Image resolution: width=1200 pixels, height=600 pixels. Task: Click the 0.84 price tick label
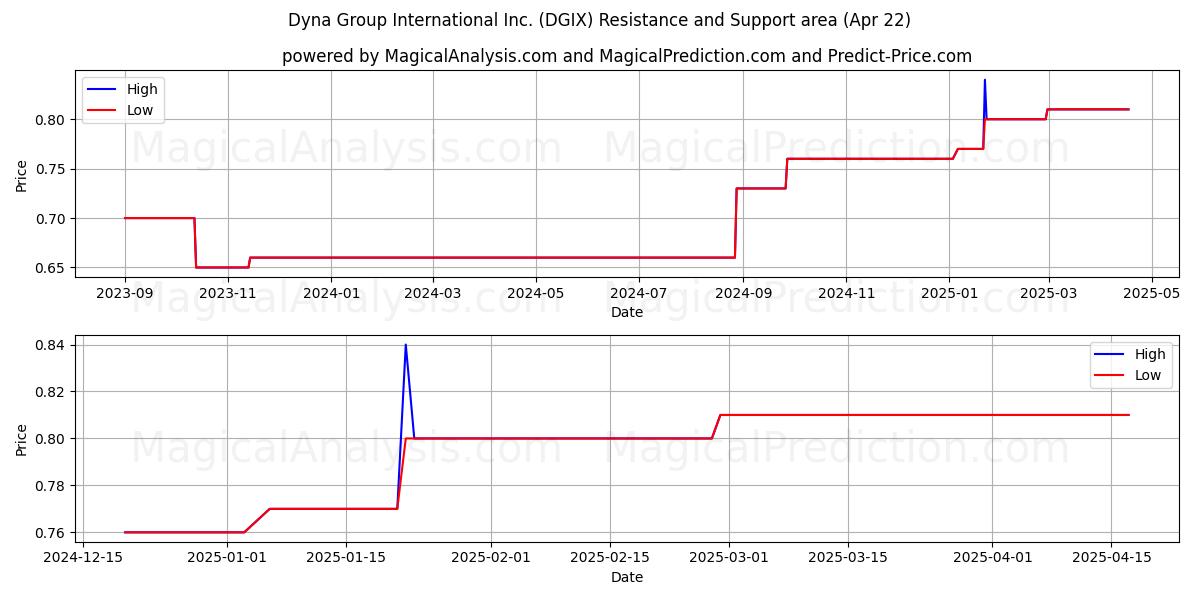tap(51, 345)
